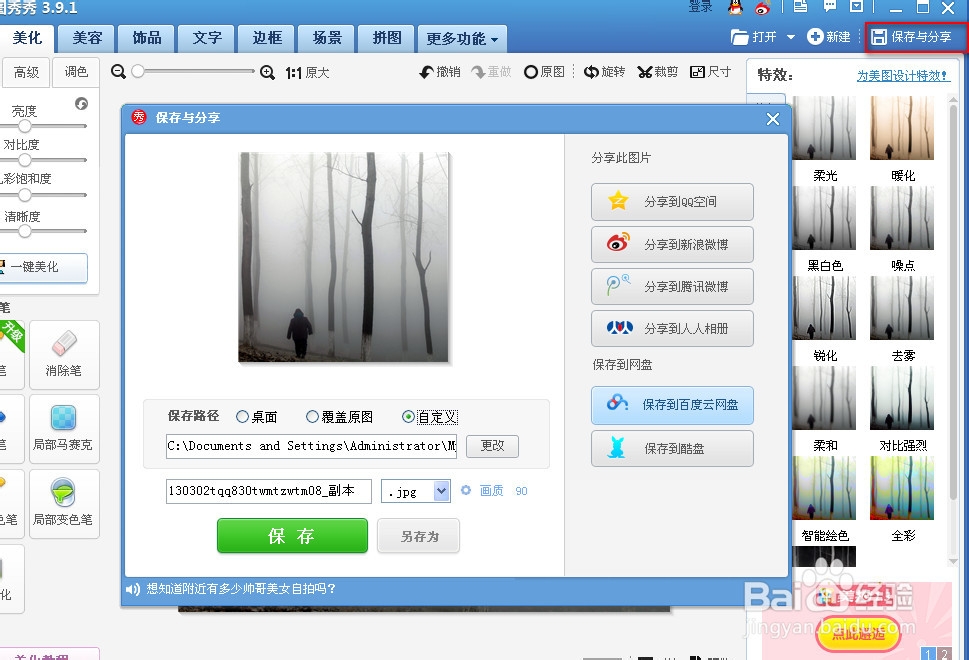
Task: Switch to the 文字 tab
Action: coord(207,38)
